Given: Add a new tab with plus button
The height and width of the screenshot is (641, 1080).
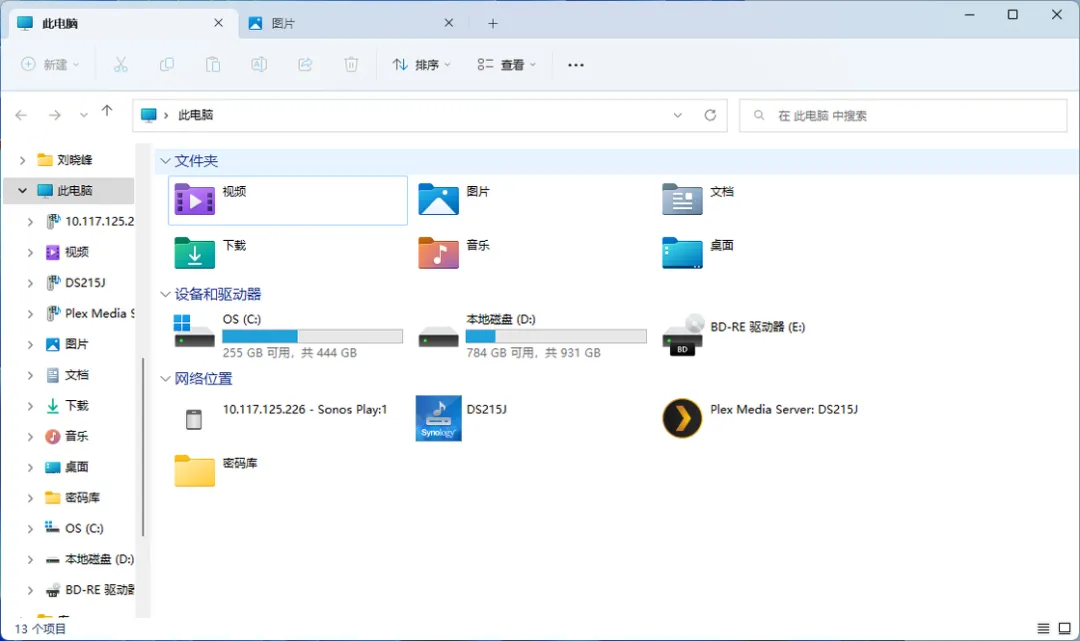Looking at the screenshot, I should (x=492, y=23).
